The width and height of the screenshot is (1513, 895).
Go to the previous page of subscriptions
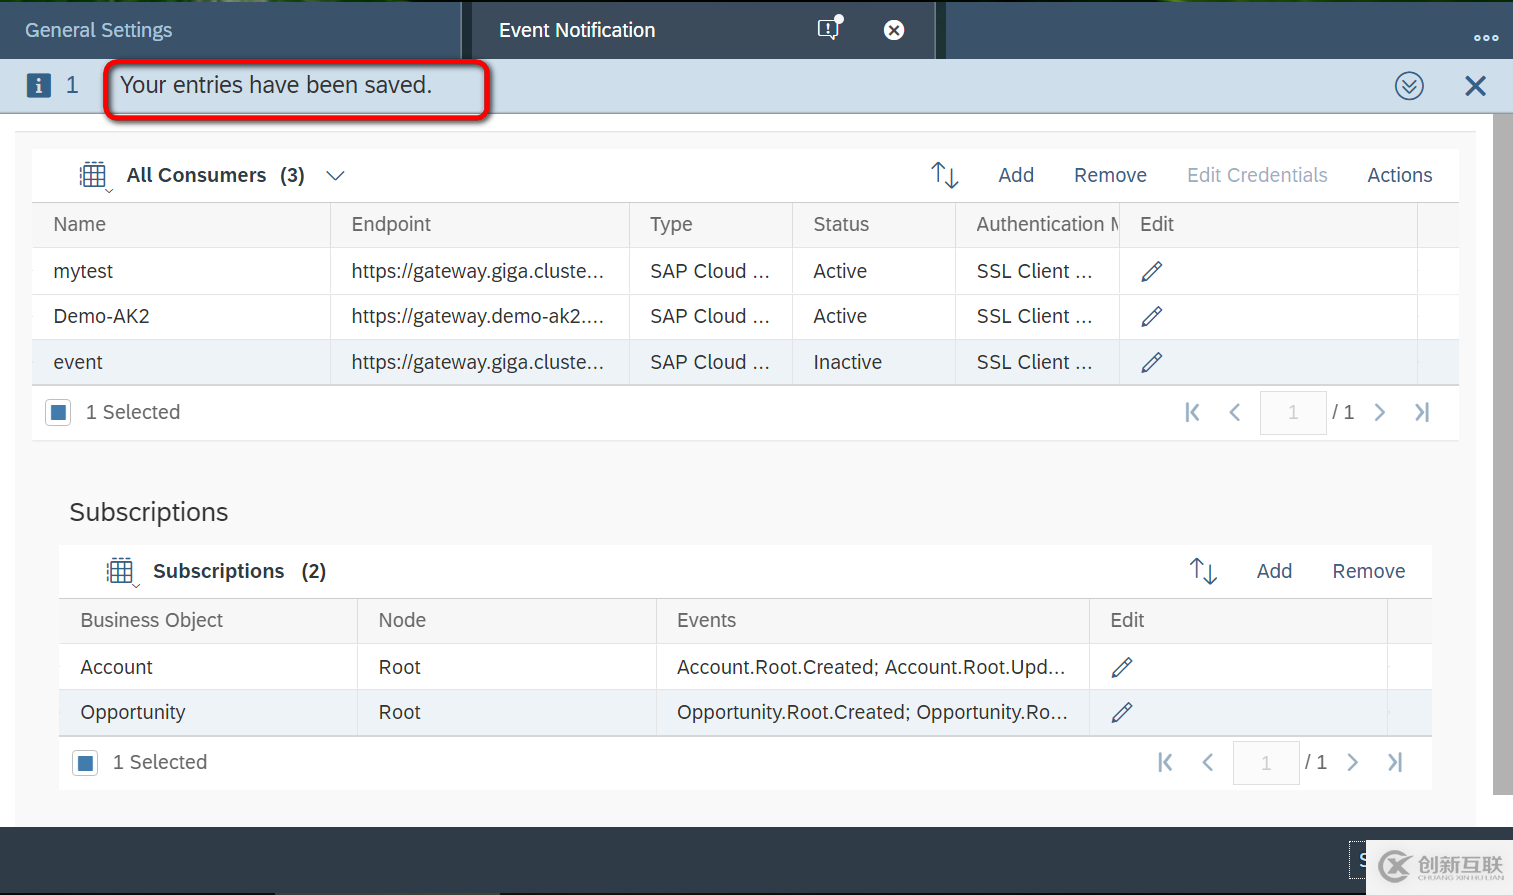click(1207, 762)
